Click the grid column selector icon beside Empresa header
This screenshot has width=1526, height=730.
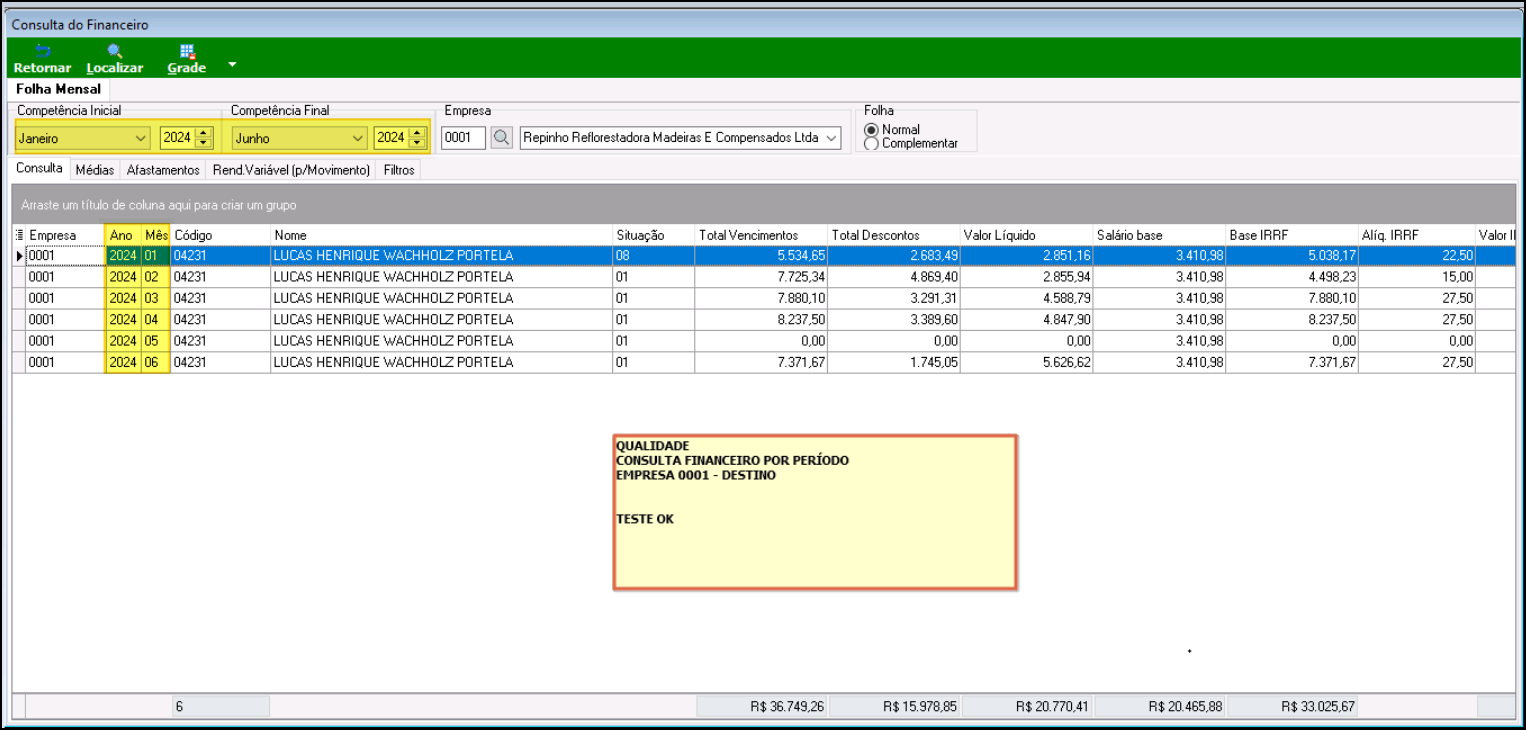(x=19, y=235)
